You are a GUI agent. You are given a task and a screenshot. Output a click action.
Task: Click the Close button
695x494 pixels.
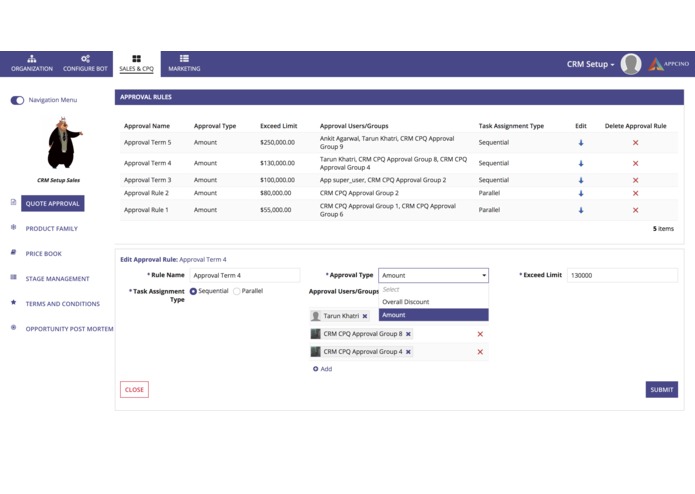[134, 389]
